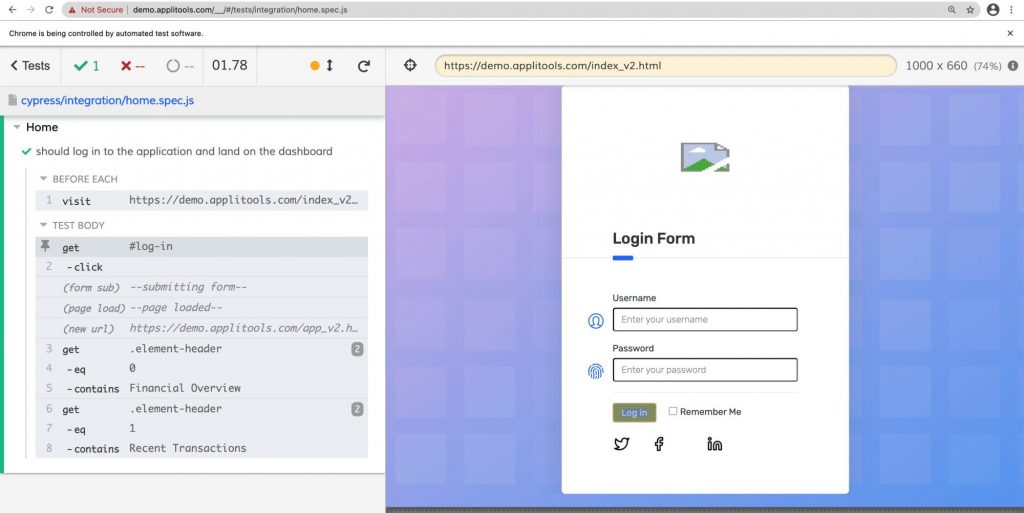Click the rerun tests reload icon
The image size is (1024, 513).
point(364,66)
